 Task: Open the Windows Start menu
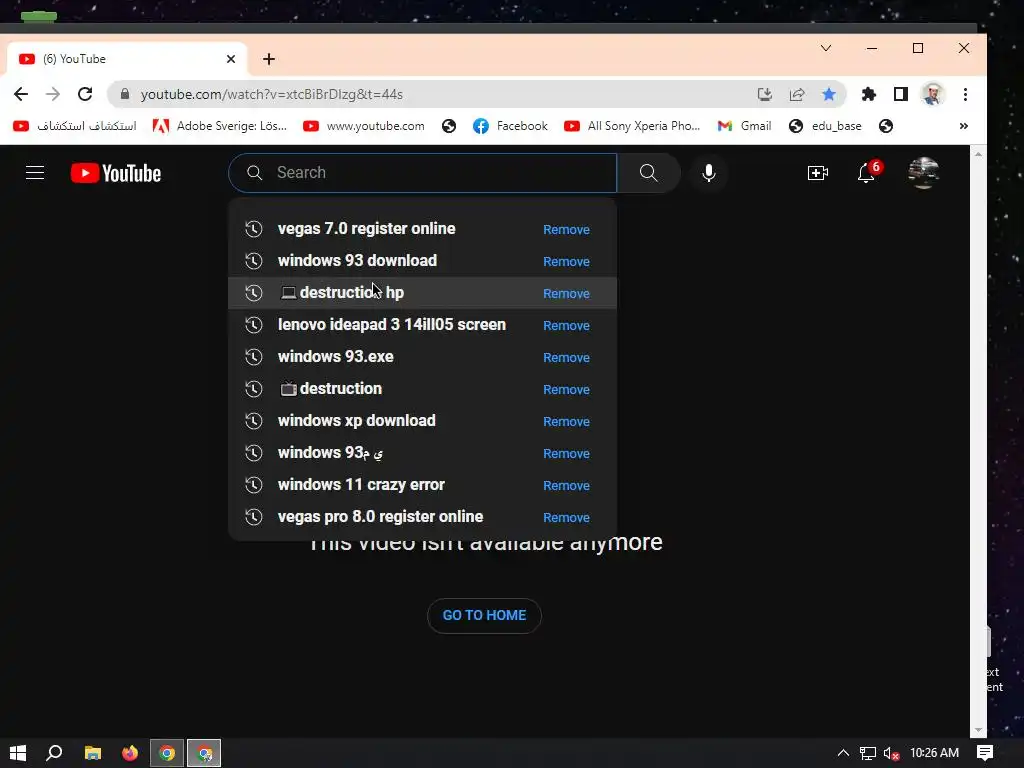(x=18, y=753)
